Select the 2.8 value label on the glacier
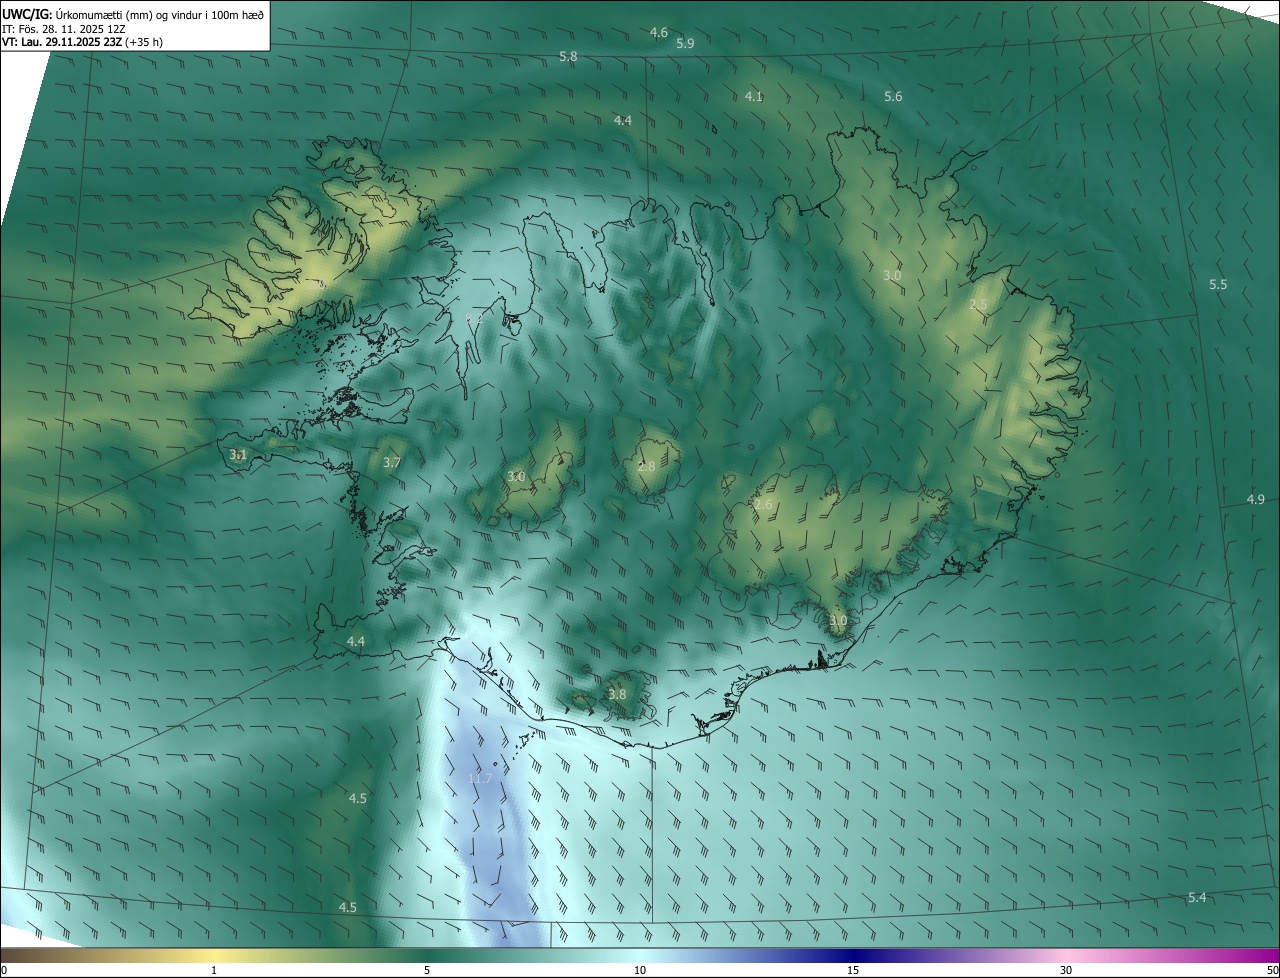 (x=647, y=467)
